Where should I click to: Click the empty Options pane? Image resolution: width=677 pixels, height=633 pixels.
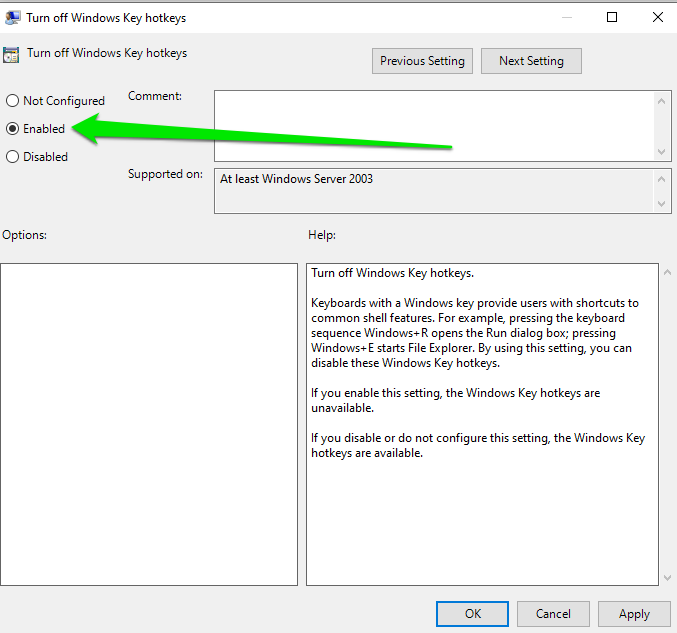tap(149, 424)
